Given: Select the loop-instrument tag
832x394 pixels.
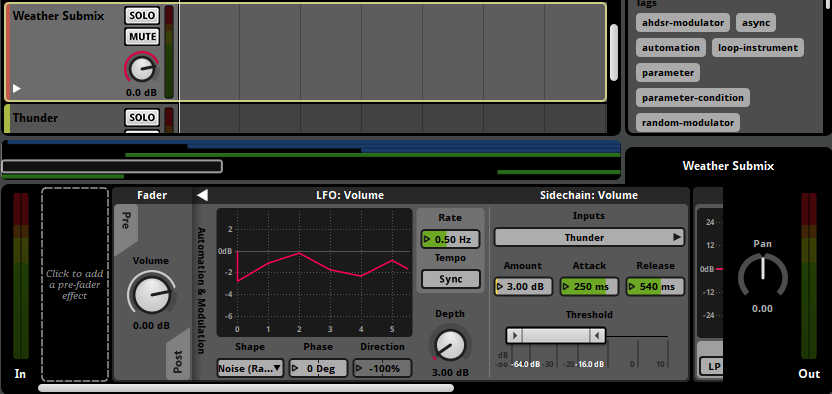Looking at the screenshot, I should click(758, 48).
